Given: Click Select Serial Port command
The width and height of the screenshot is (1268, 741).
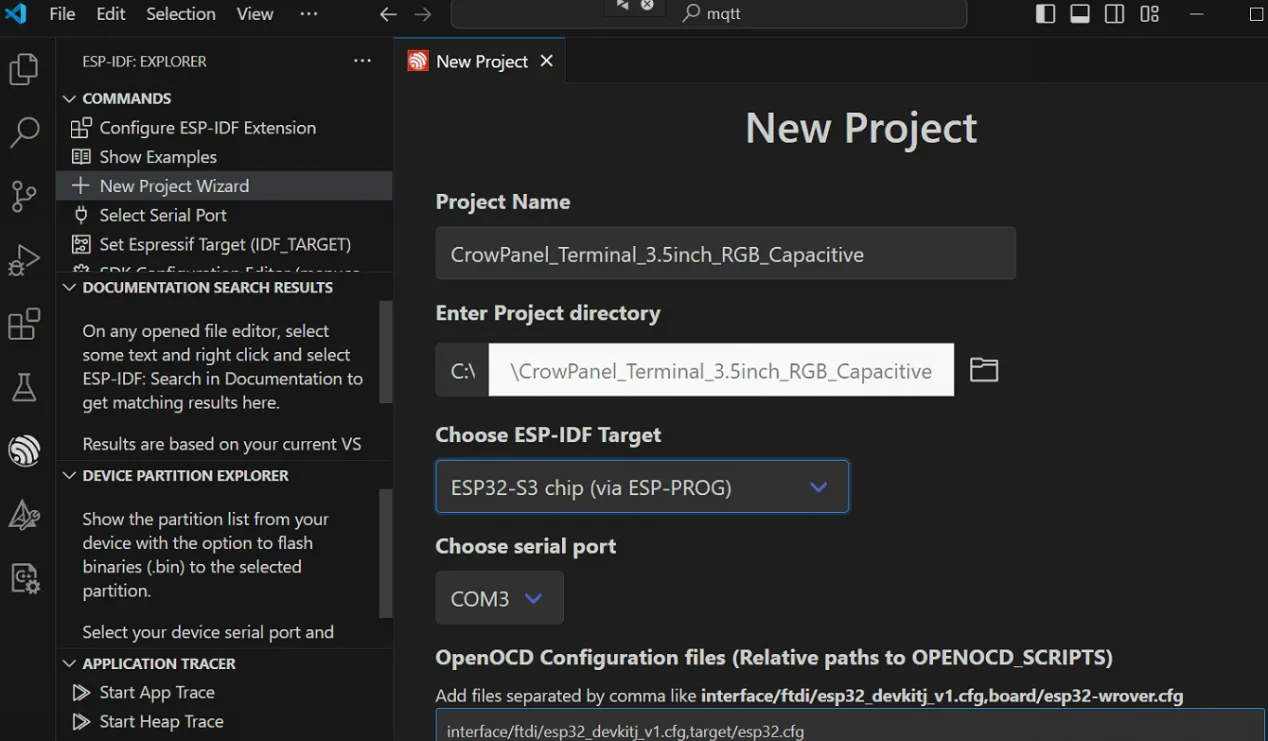Looking at the screenshot, I should click(x=163, y=214).
